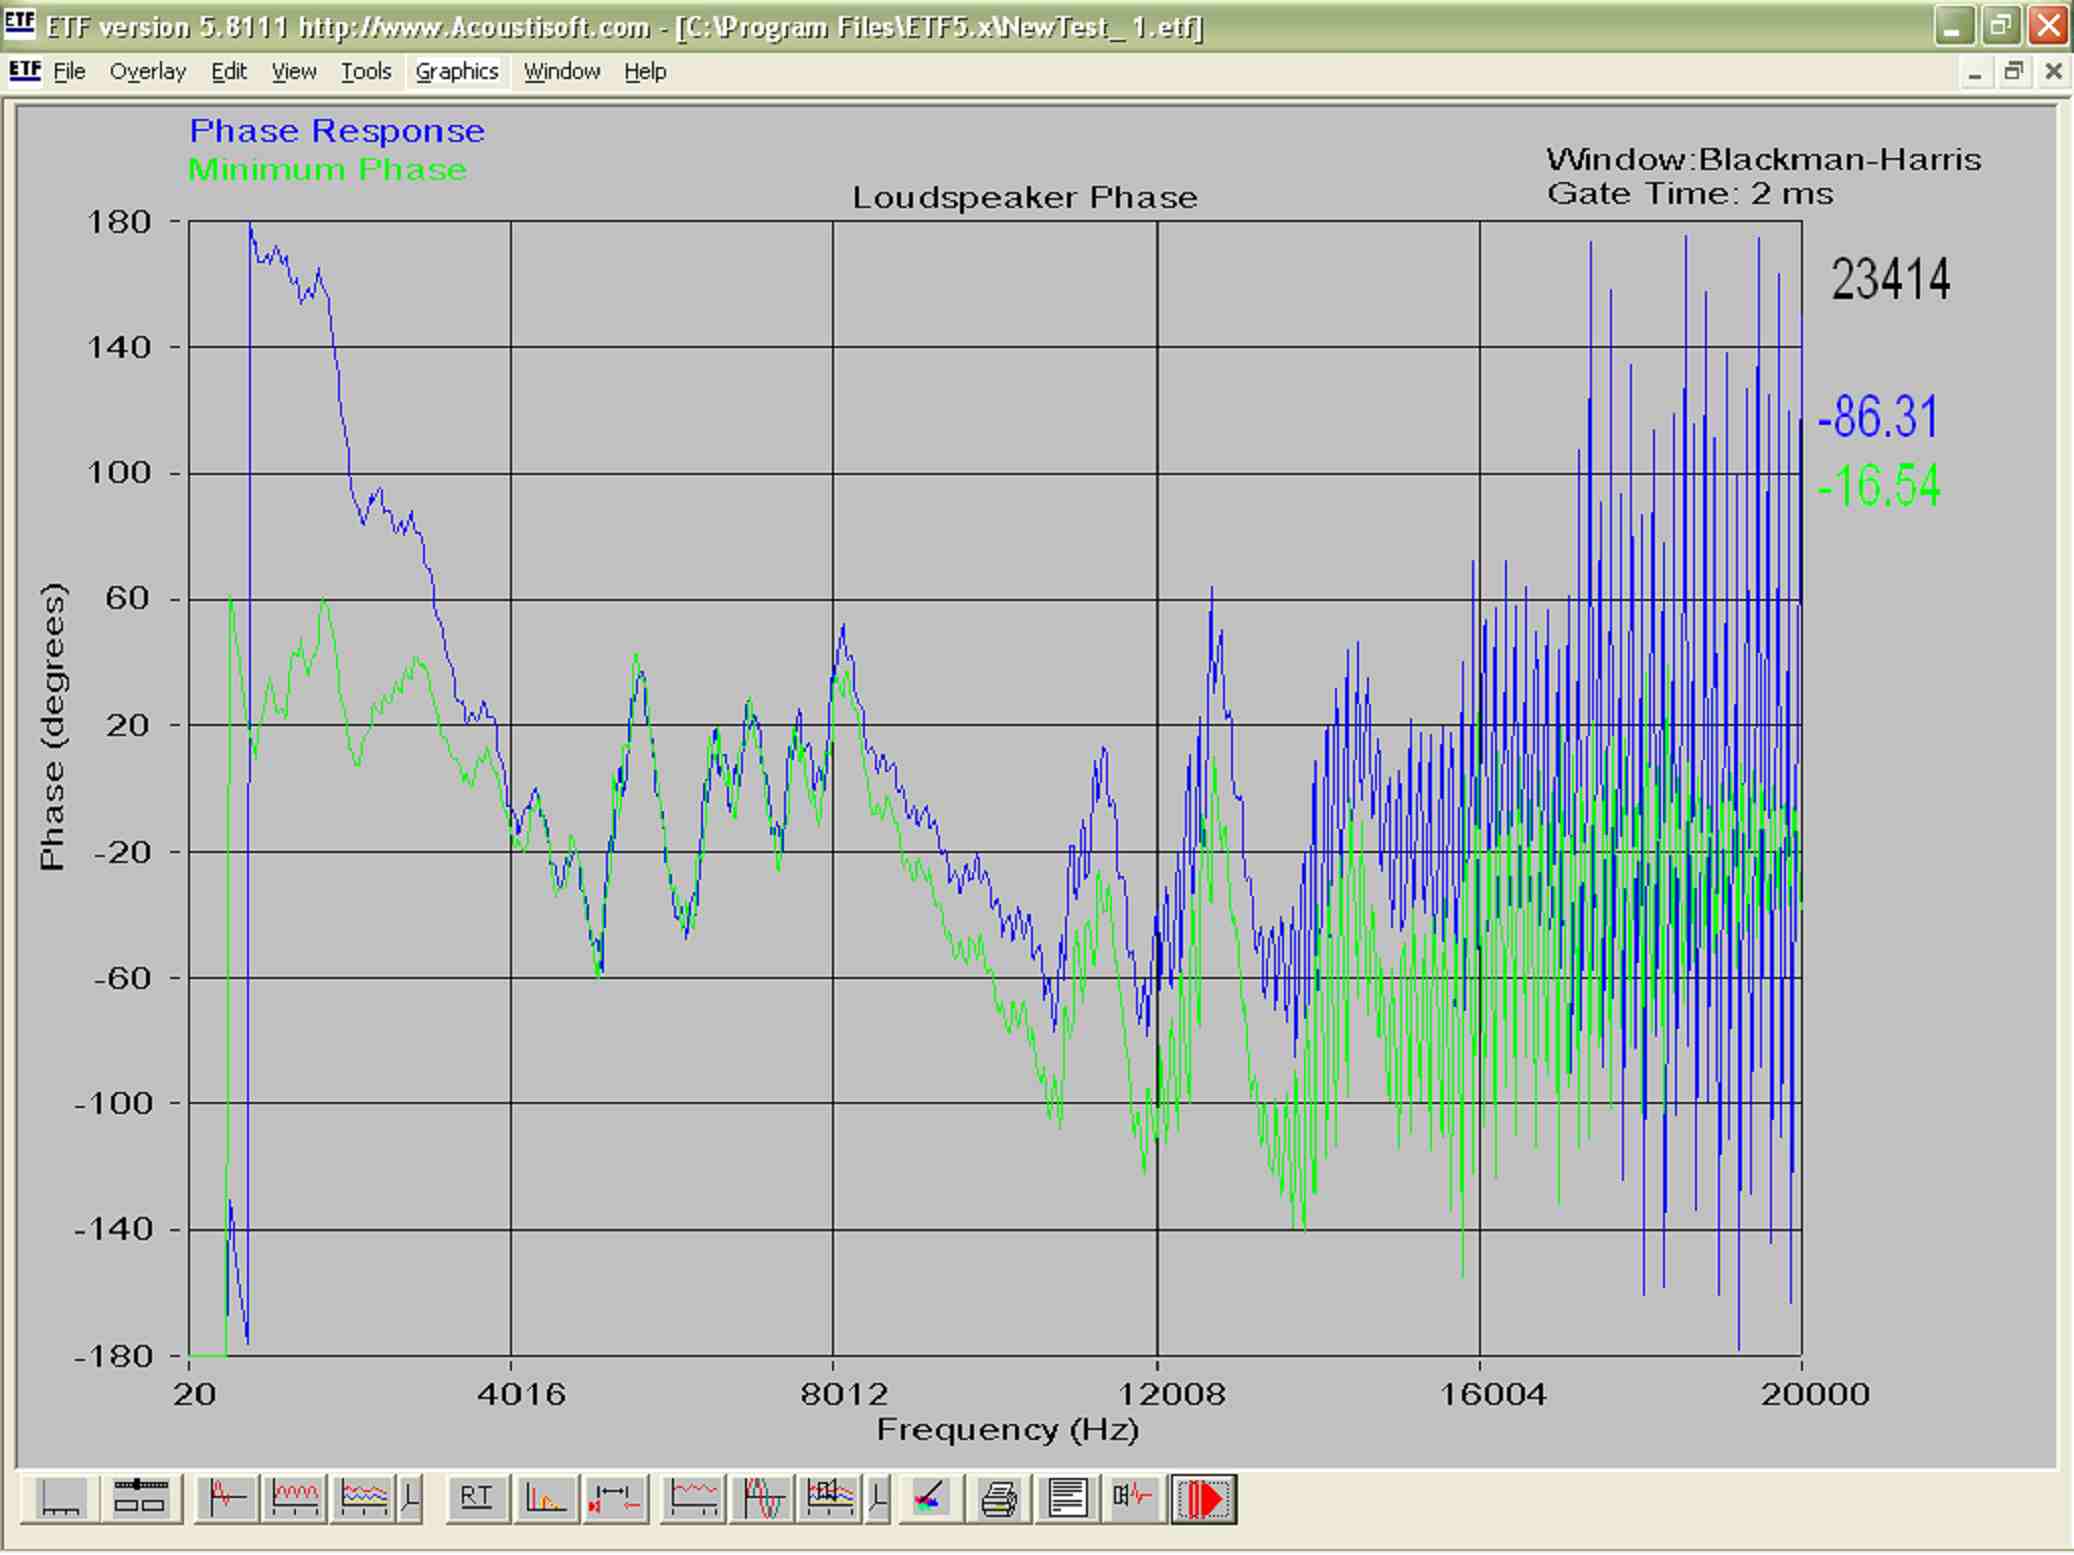Open the Tools menu
Viewport: 2074px width, 1555px height.
coord(365,72)
